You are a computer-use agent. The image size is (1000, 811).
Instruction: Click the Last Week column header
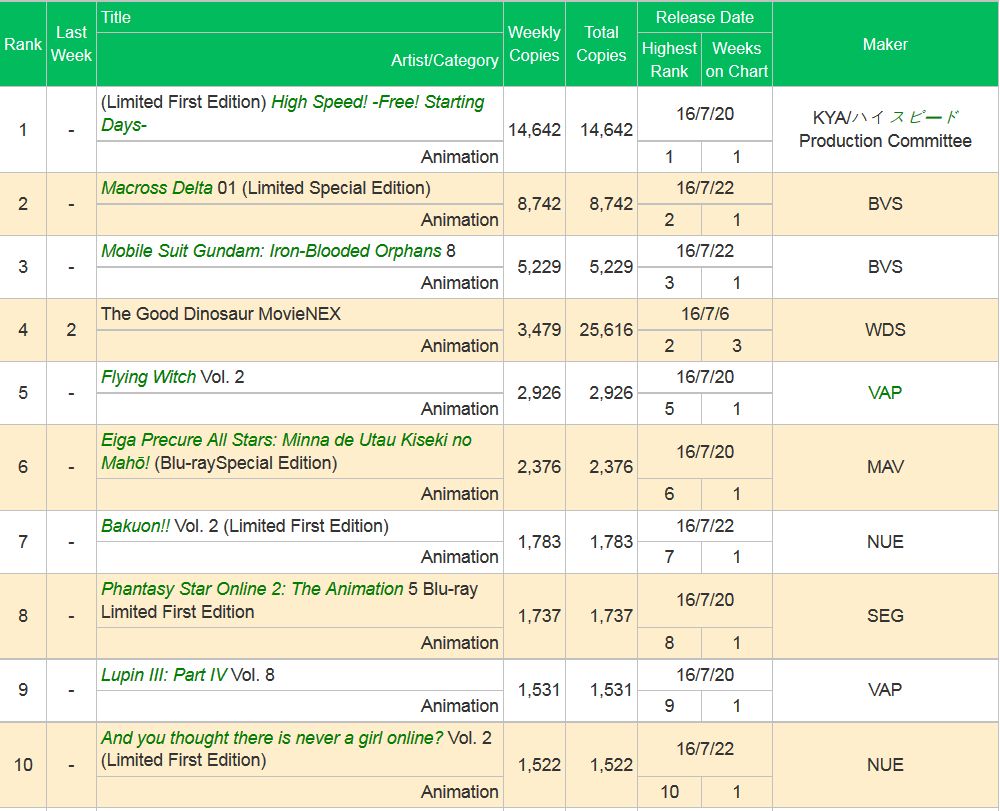coord(71,44)
